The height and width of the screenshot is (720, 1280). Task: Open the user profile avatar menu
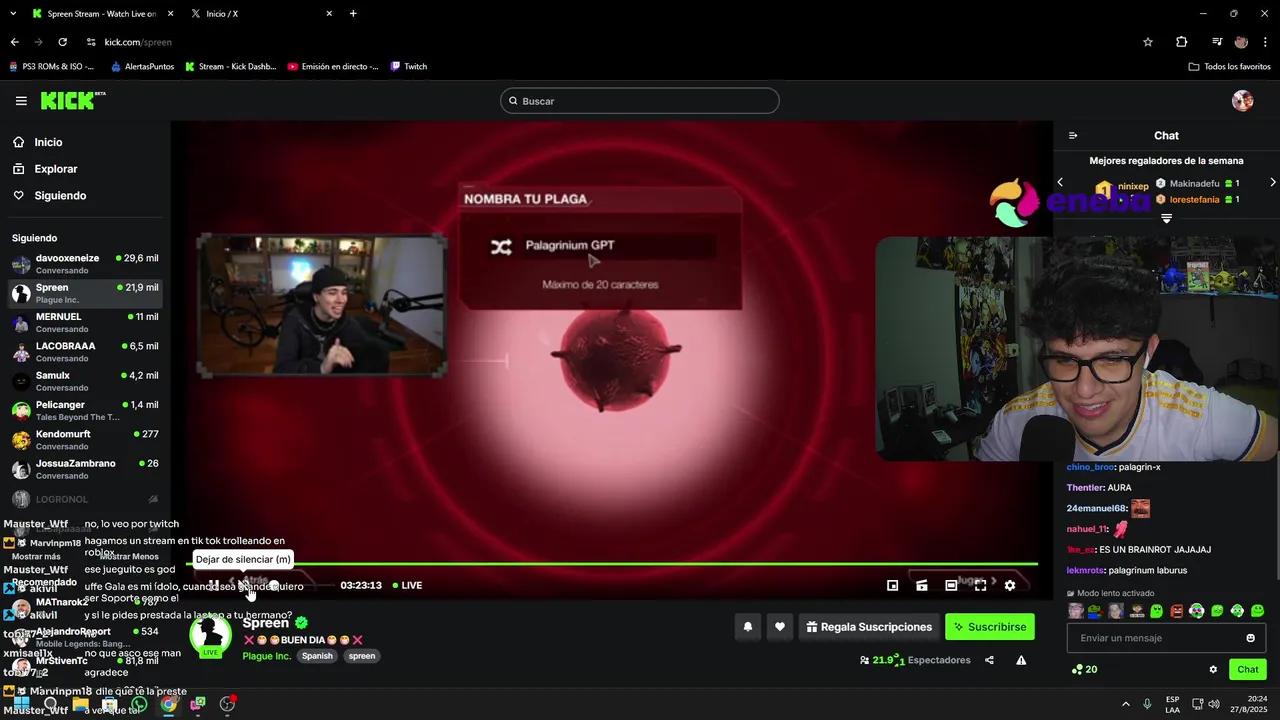[x=1243, y=101]
